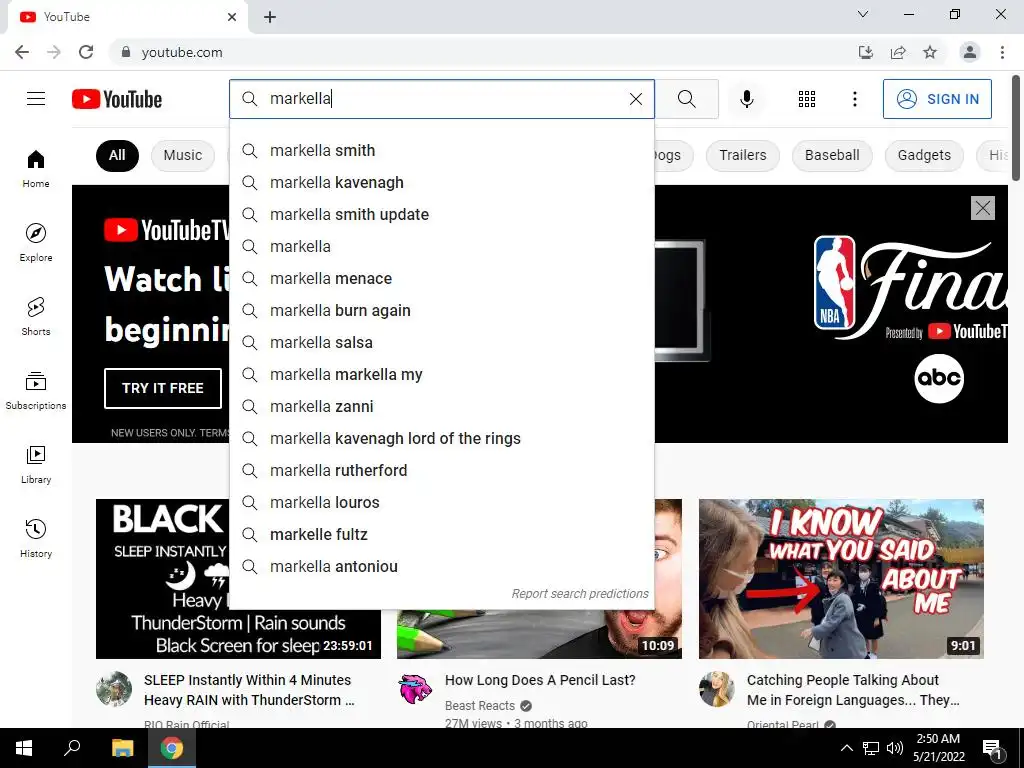The height and width of the screenshot is (768, 1024).
Task: Open the 'I Know What You Said' thumbnail
Action: [841, 579]
